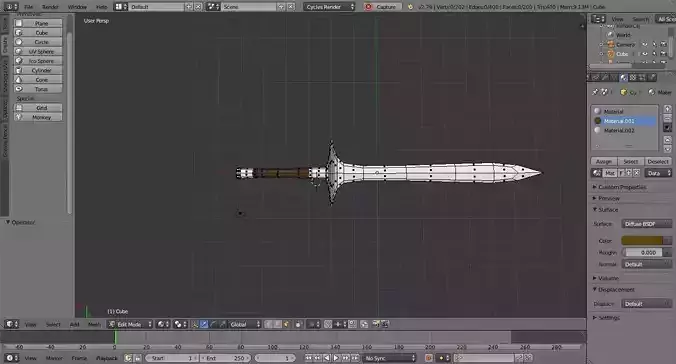Image resolution: width=676 pixels, height=364 pixels.
Task: Open the timeline Marker menu
Action: point(54,358)
